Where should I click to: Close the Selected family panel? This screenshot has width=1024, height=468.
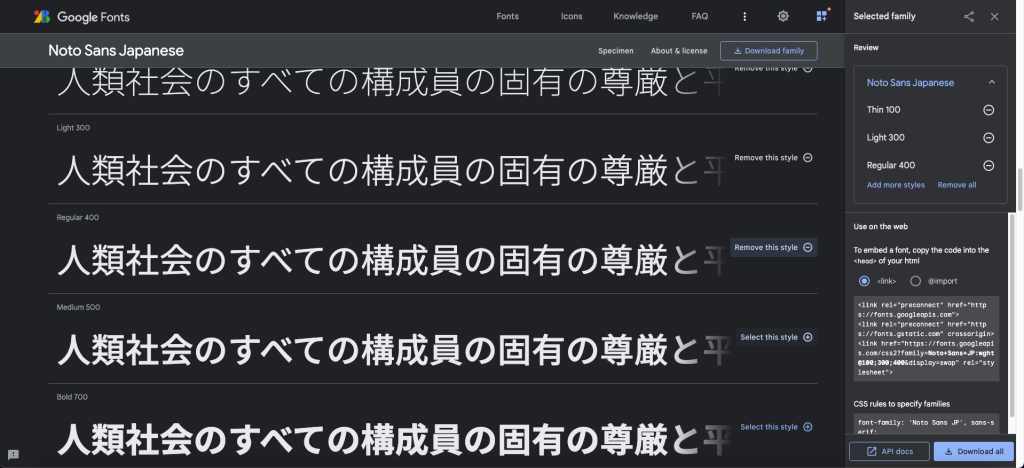(x=995, y=16)
